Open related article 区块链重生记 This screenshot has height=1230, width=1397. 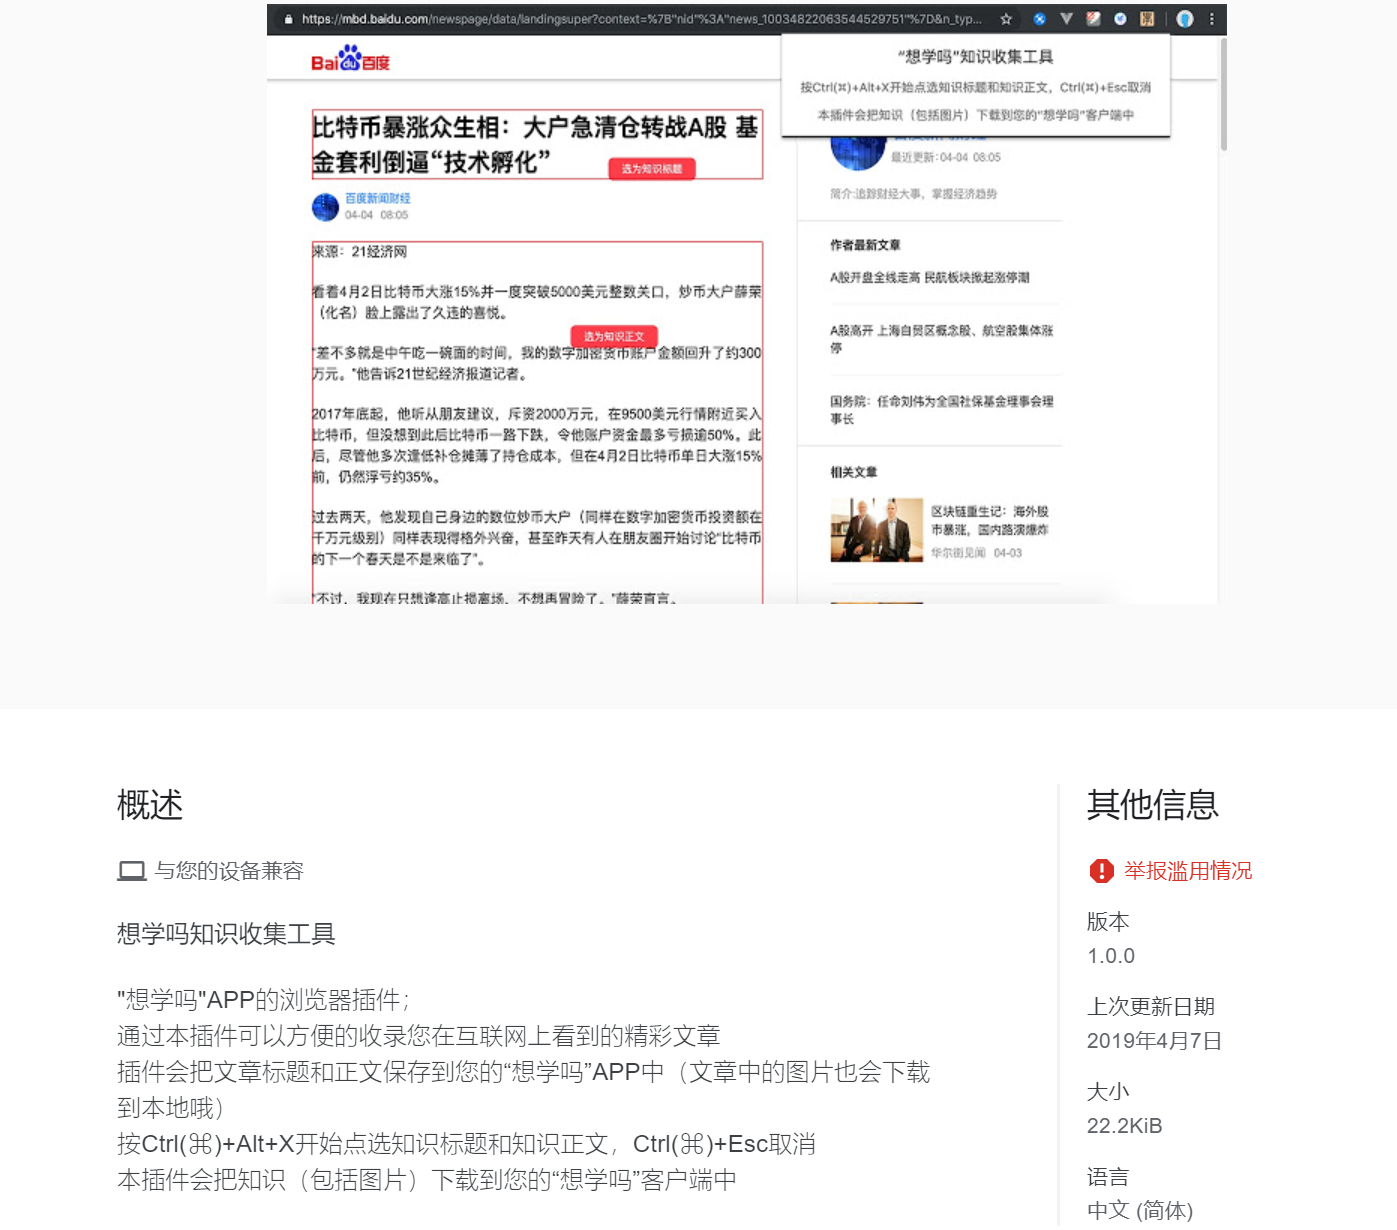989,520
